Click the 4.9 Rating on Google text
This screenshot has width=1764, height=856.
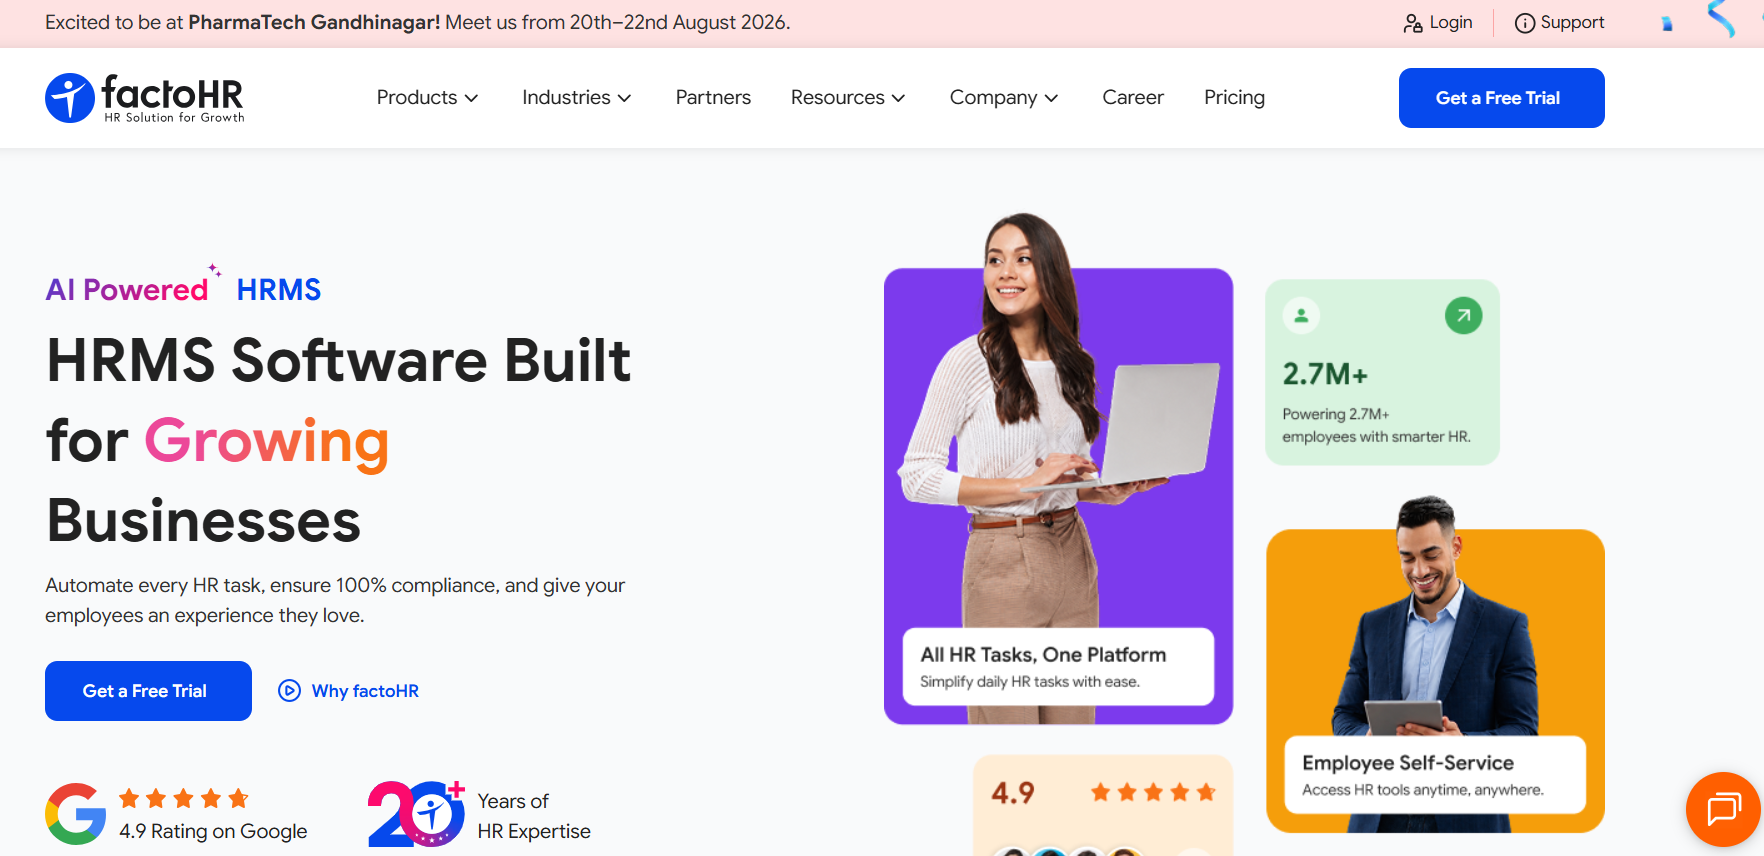[x=213, y=831]
